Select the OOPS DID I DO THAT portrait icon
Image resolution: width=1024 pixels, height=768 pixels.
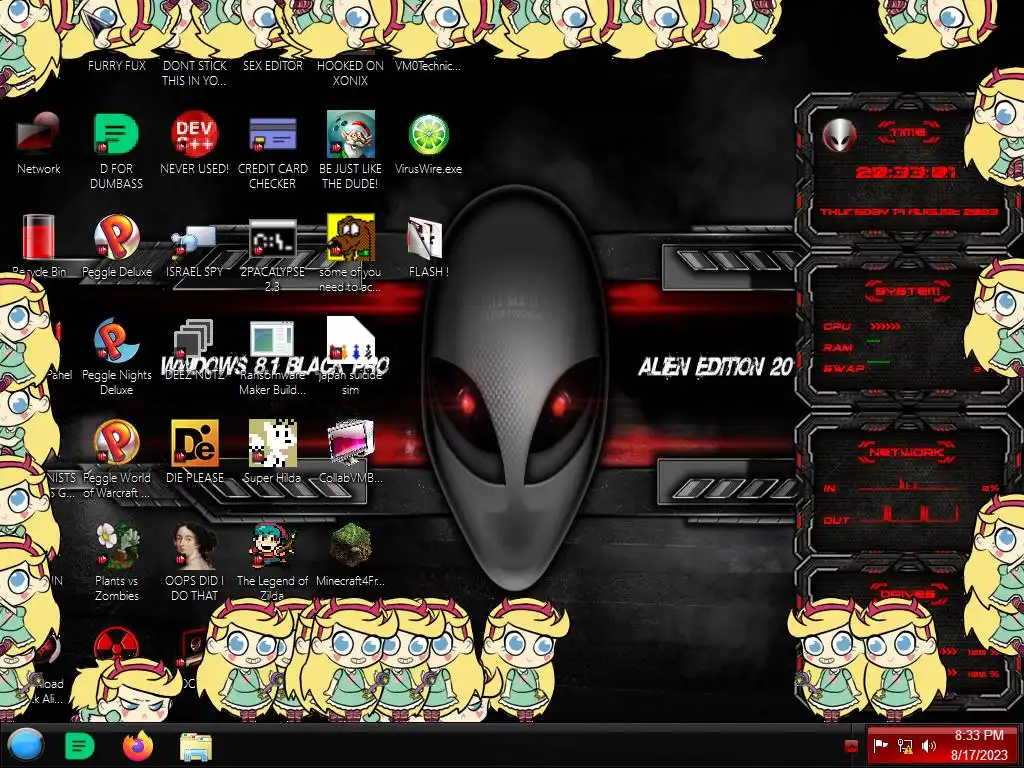pos(195,545)
